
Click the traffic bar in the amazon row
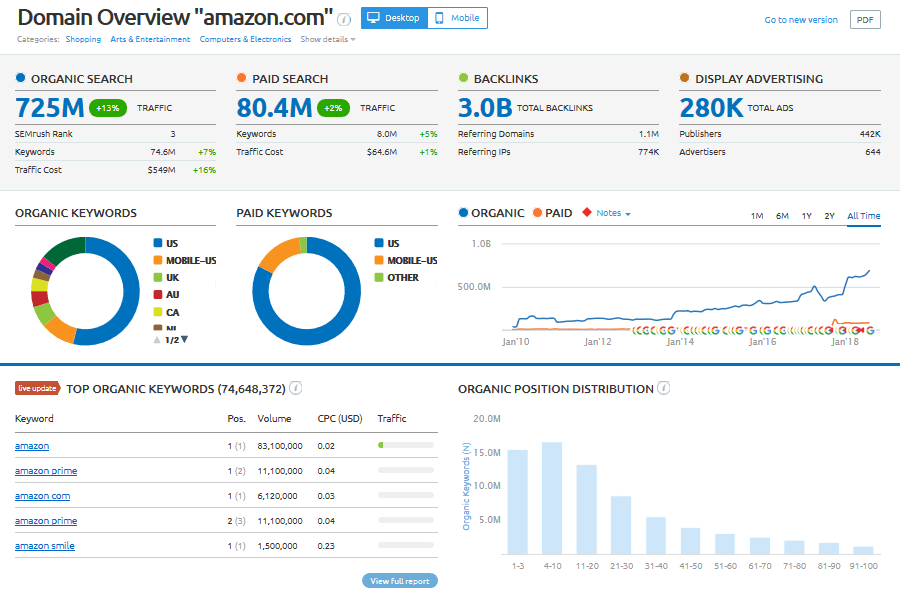pyautogui.click(x=406, y=445)
